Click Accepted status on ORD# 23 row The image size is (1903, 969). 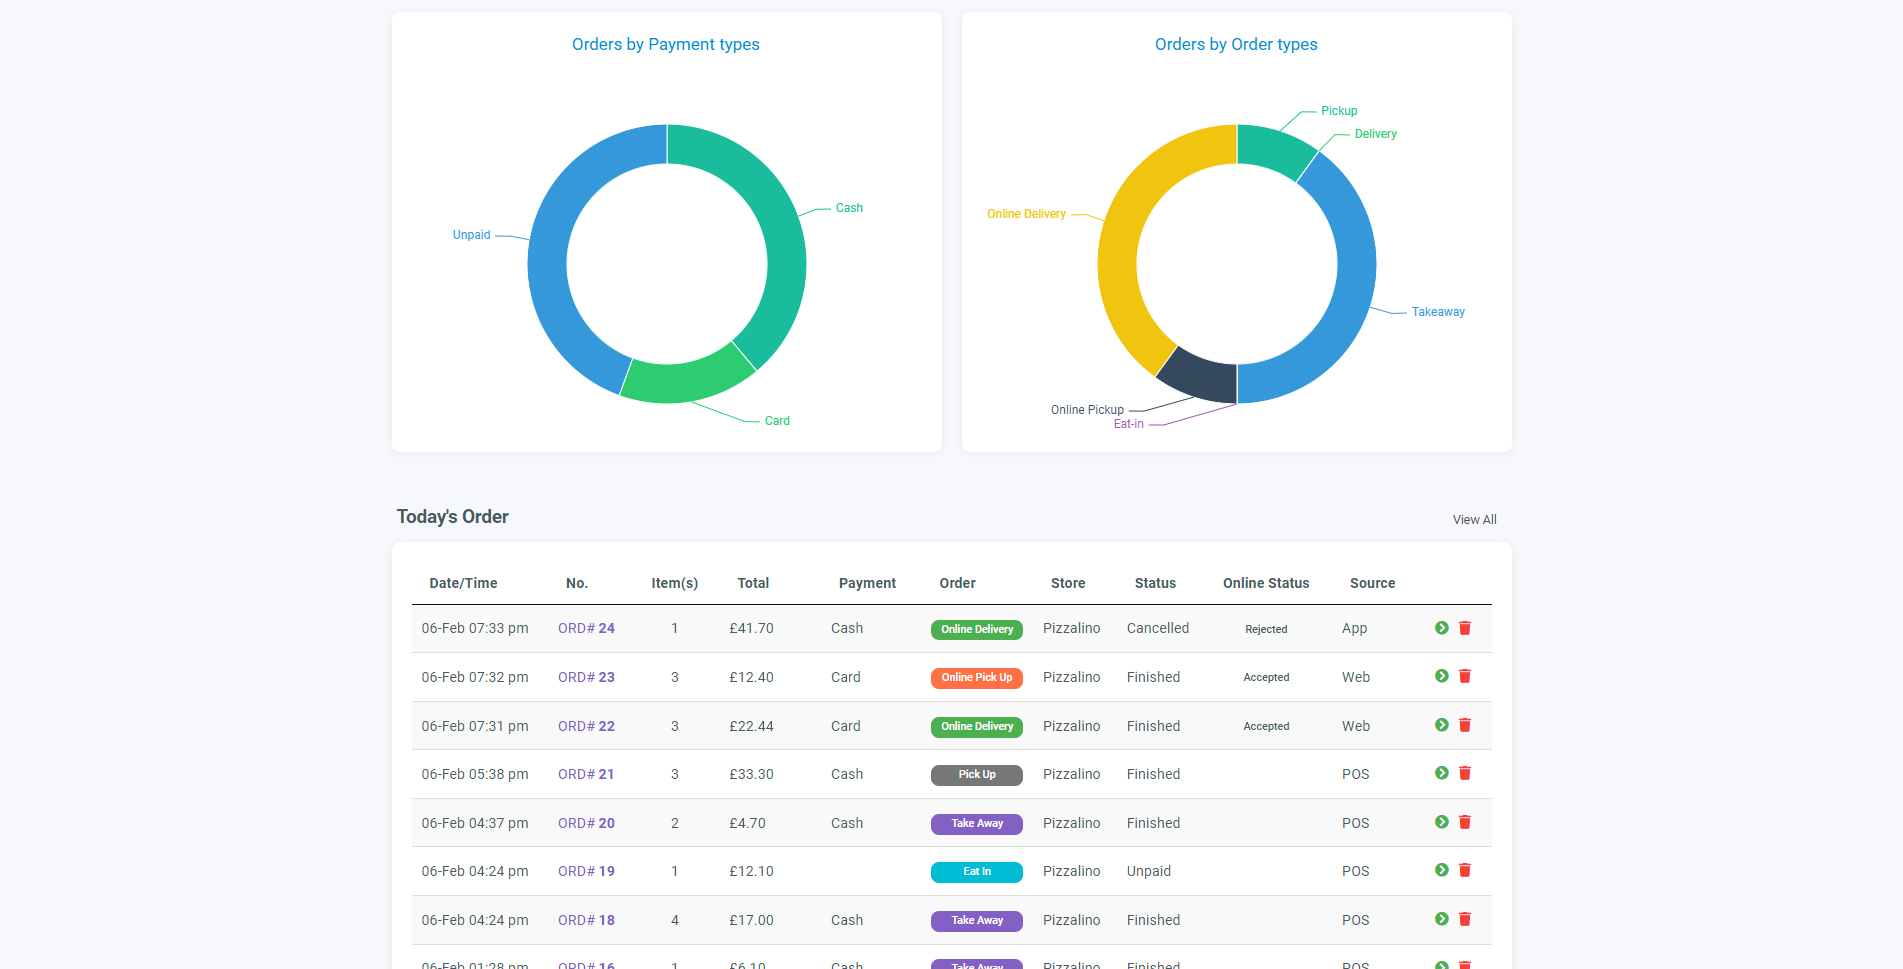[x=1266, y=677]
